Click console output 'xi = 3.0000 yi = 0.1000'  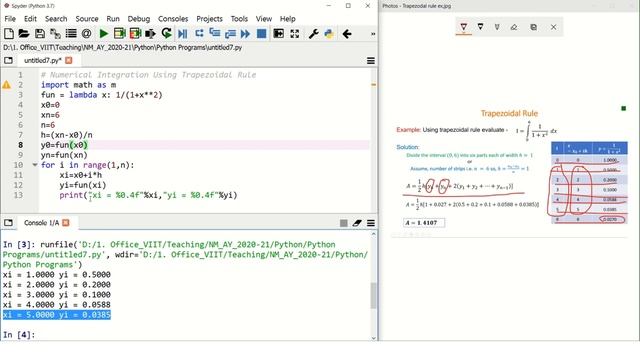coord(57,295)
